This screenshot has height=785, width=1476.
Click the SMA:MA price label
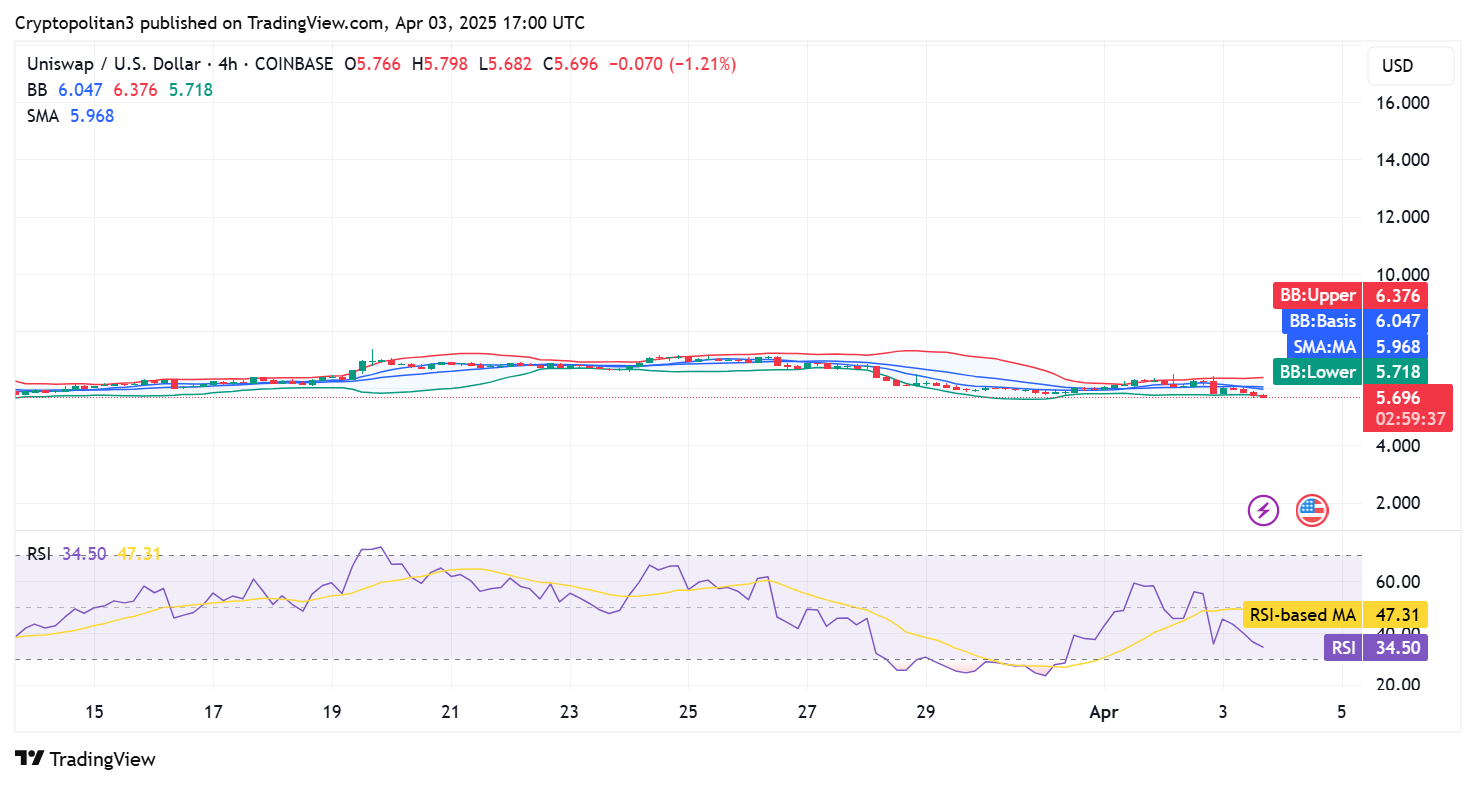pos(1324,347)
